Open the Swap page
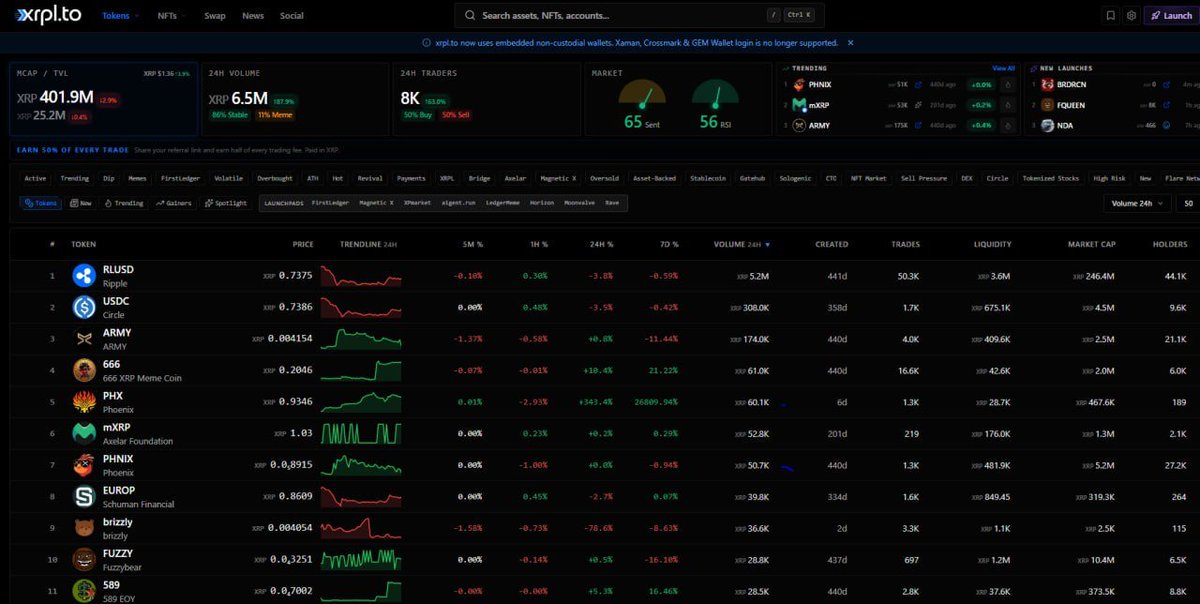The height and width of the screenshot is (604, 1200). pyautogui.click(x=214, y=16)
